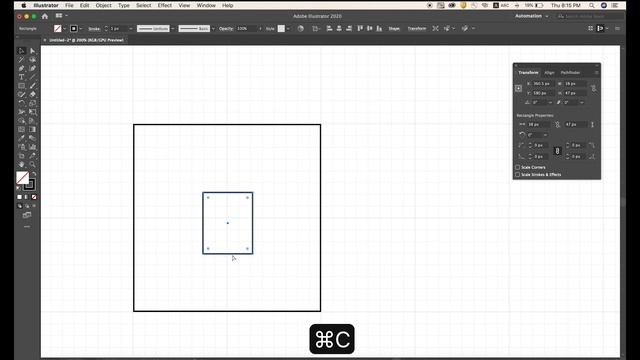640x360 pixels.
Task: Click the reference point locator in Transform
Action: point(518,89)
